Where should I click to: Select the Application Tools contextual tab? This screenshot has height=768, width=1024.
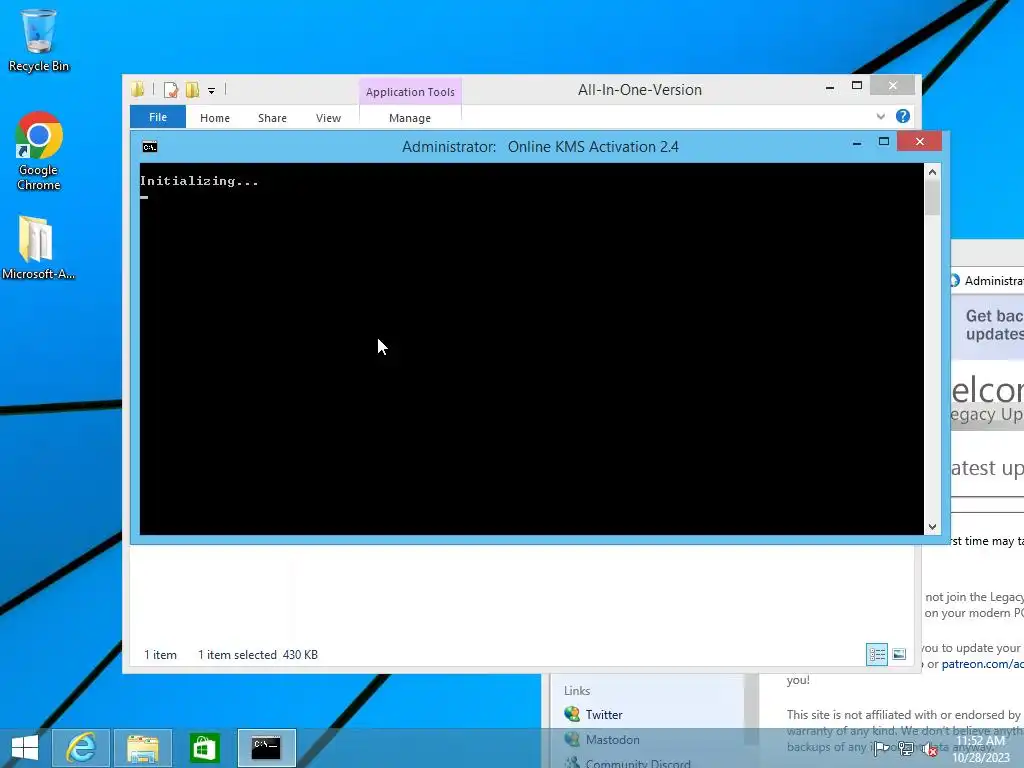tap(410, 92)
